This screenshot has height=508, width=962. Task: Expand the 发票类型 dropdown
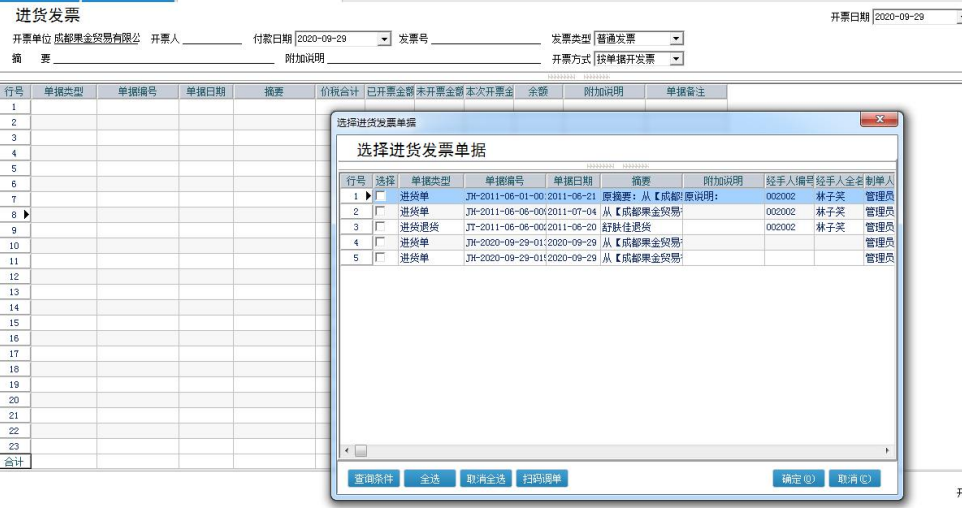(x=676, y=39)
